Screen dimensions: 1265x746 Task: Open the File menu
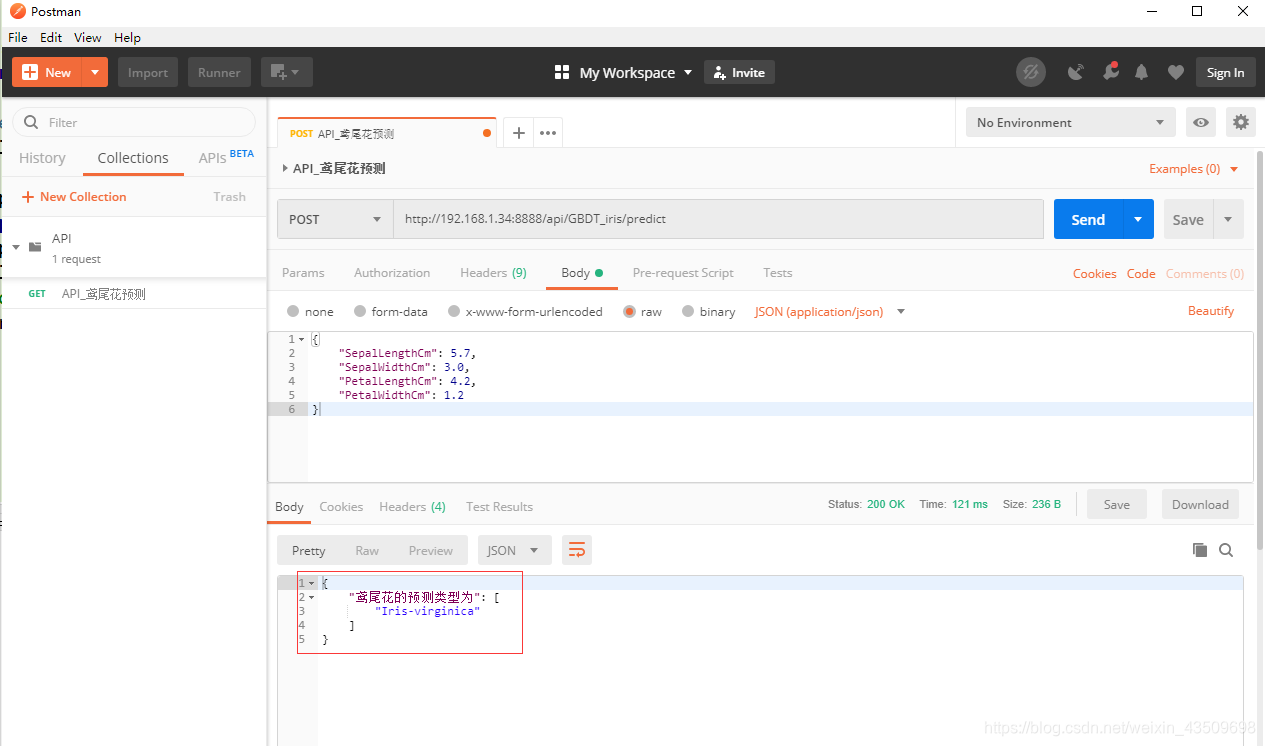(18, 37)
